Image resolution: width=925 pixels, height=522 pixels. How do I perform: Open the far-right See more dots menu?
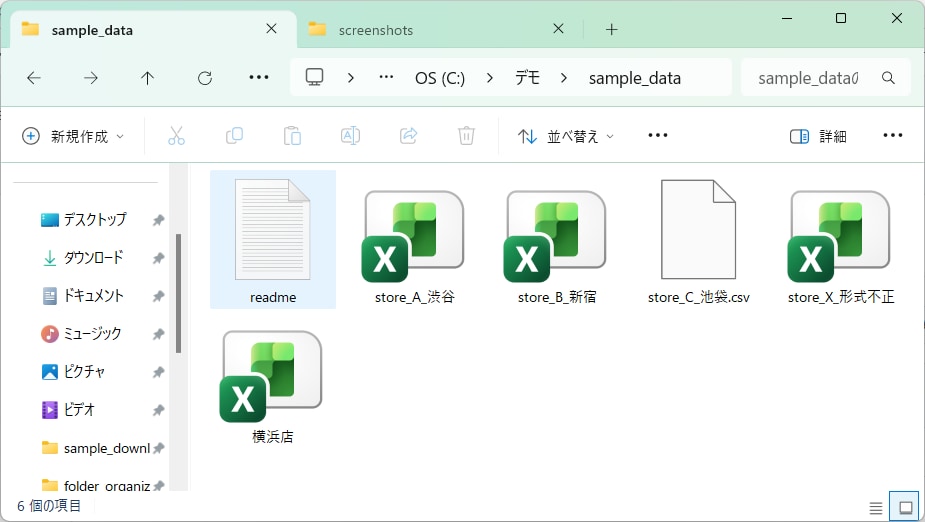pos(893,135)
